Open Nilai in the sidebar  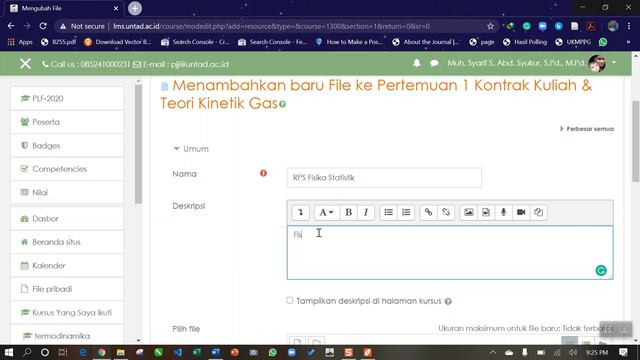pyautogui.click(x=67, y=193)
